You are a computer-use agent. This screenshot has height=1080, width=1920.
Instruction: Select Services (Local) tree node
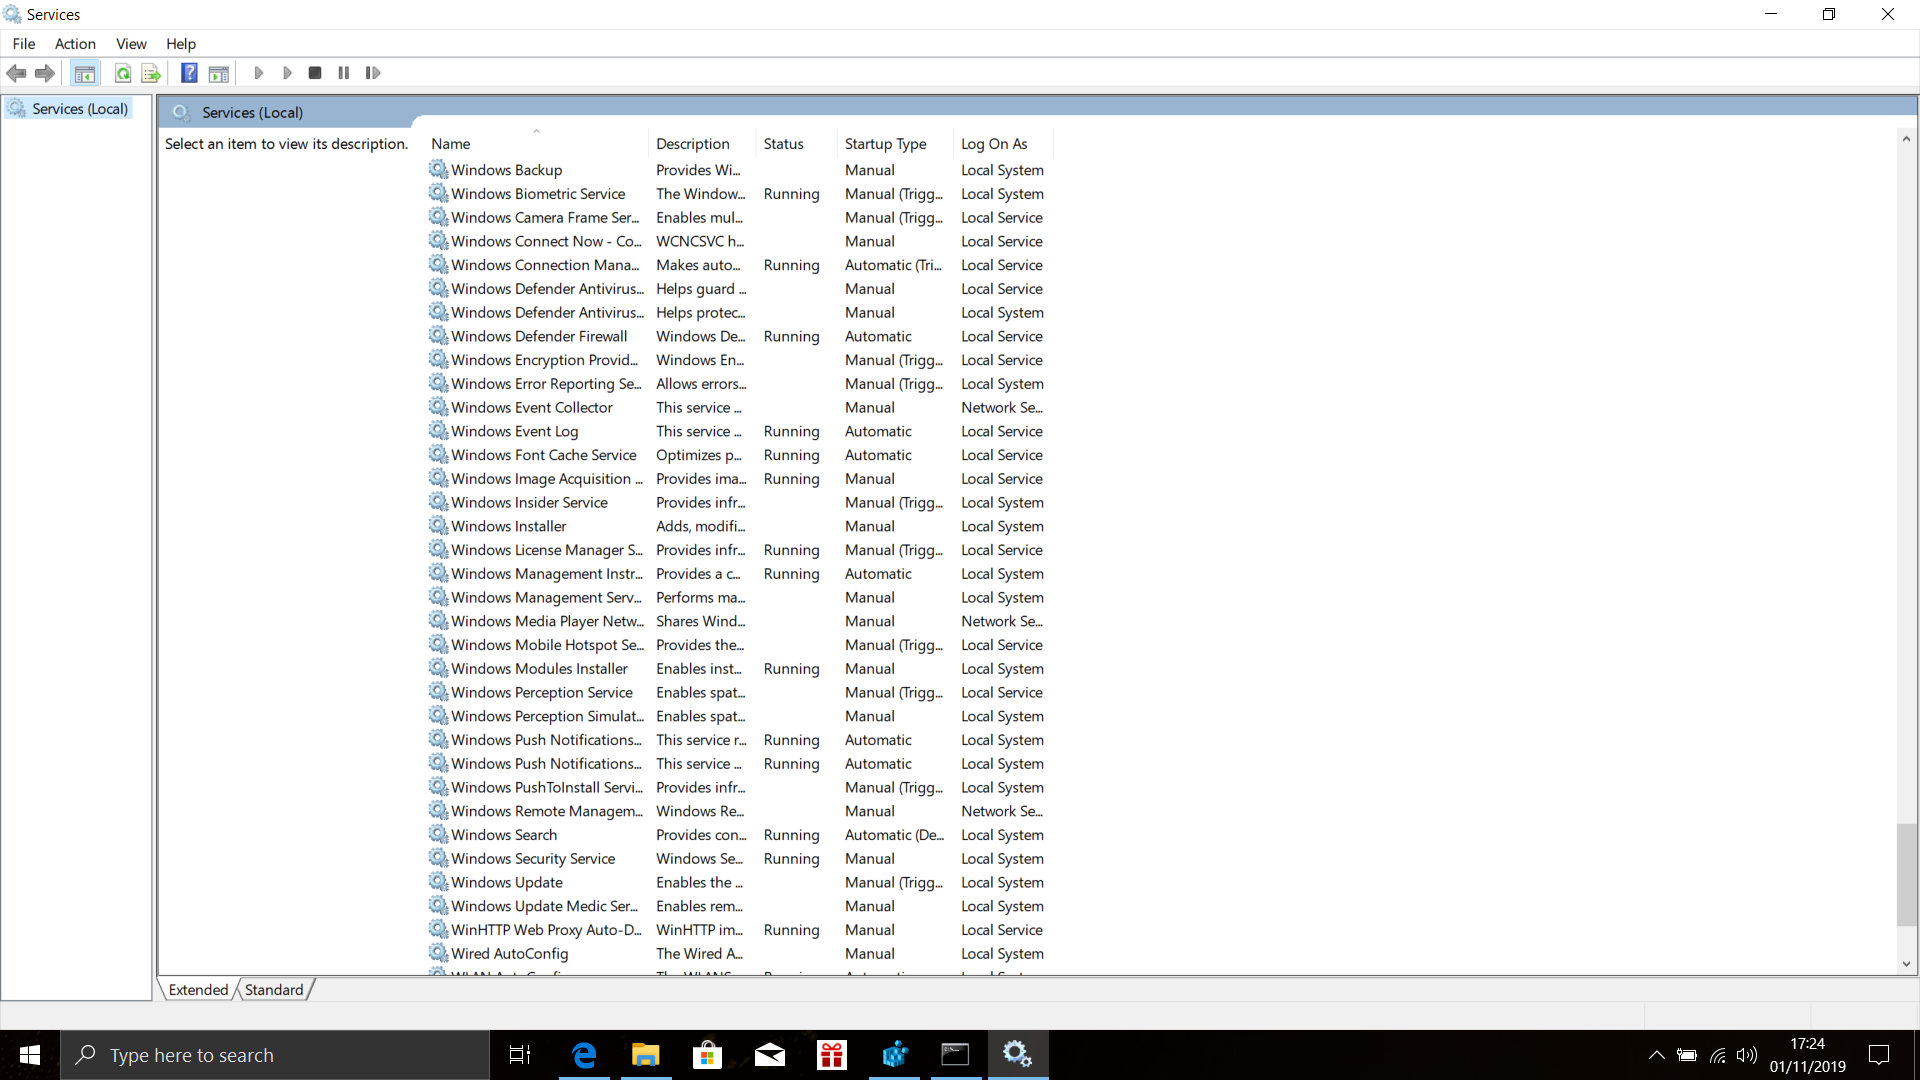click(80, 109)
